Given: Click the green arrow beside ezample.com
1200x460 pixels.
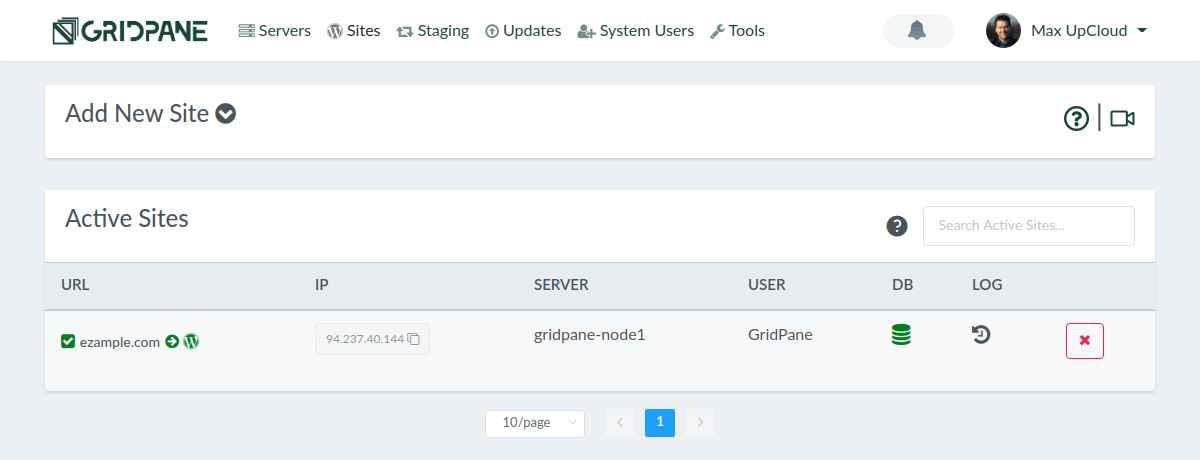Looking at the screenshot, I should [x=172, y=341].
